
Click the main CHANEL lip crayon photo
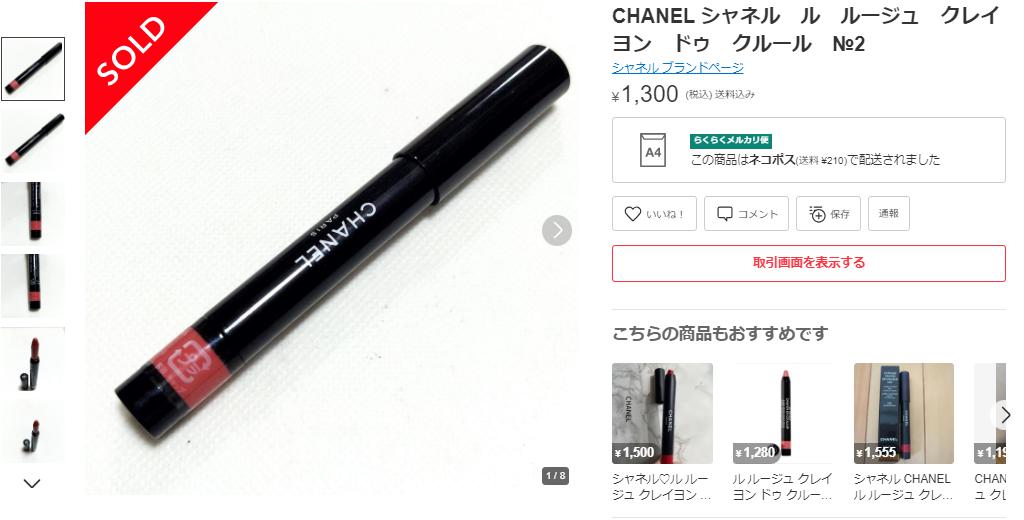point(331,248)
